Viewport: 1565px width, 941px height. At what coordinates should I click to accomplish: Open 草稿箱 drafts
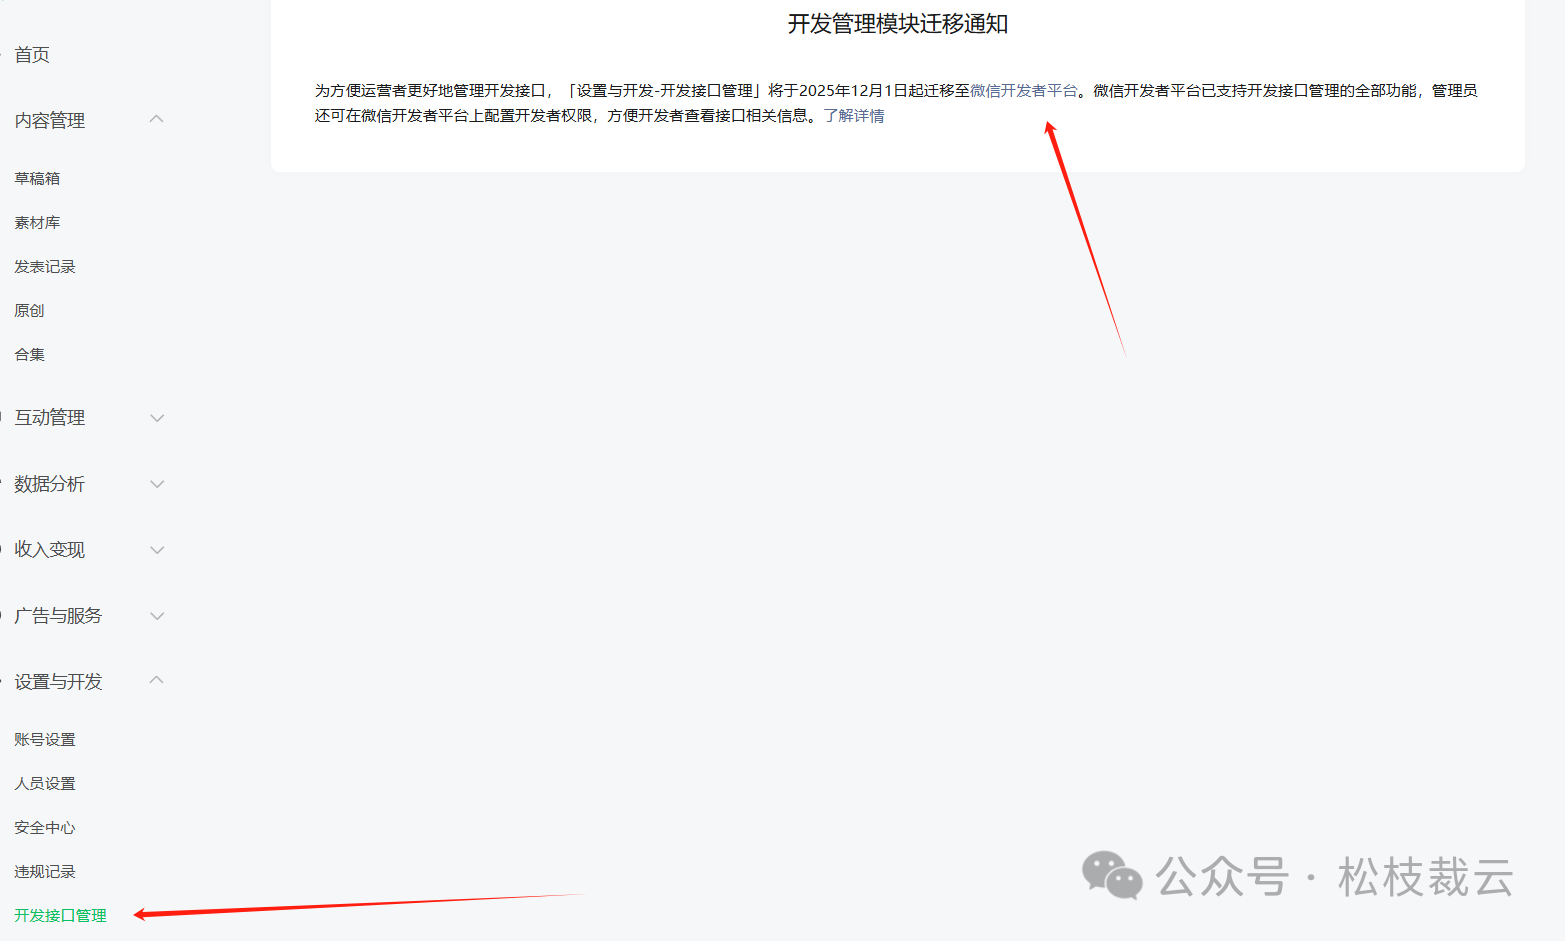coord(37,178)
